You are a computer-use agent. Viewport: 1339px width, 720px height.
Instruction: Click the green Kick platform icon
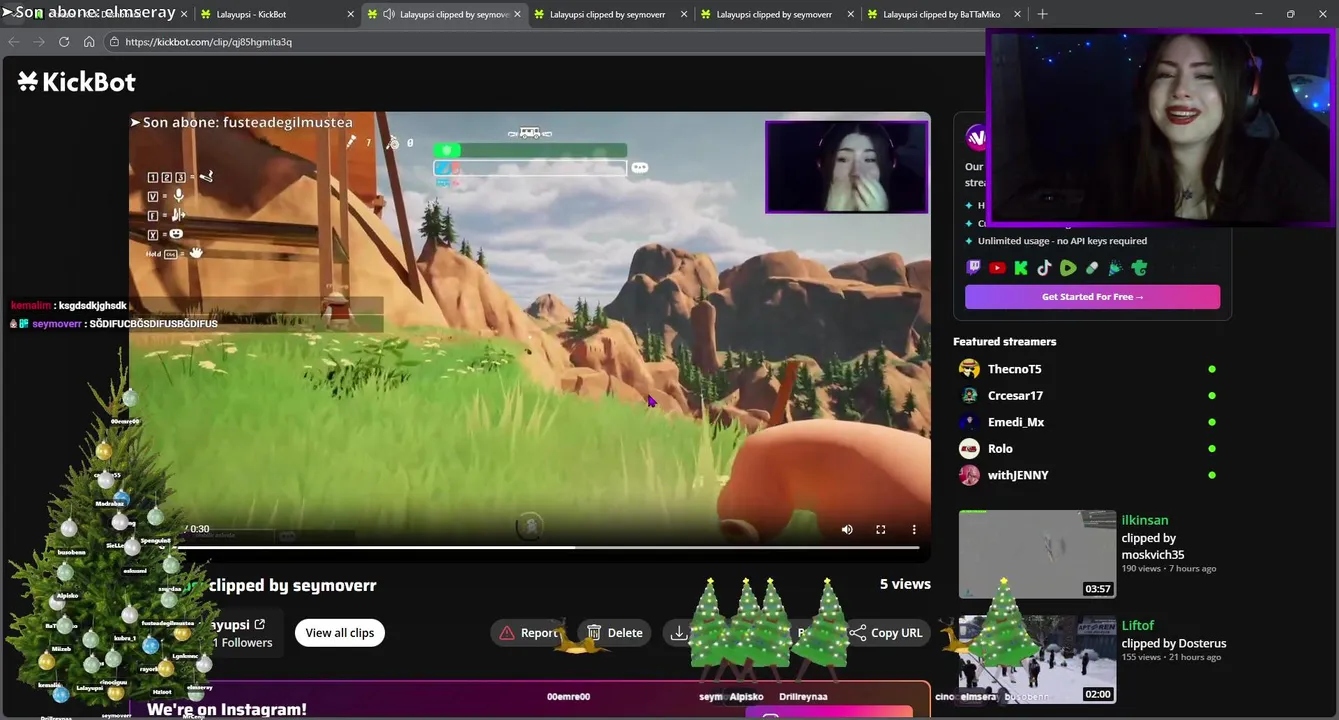(1021, 268)
